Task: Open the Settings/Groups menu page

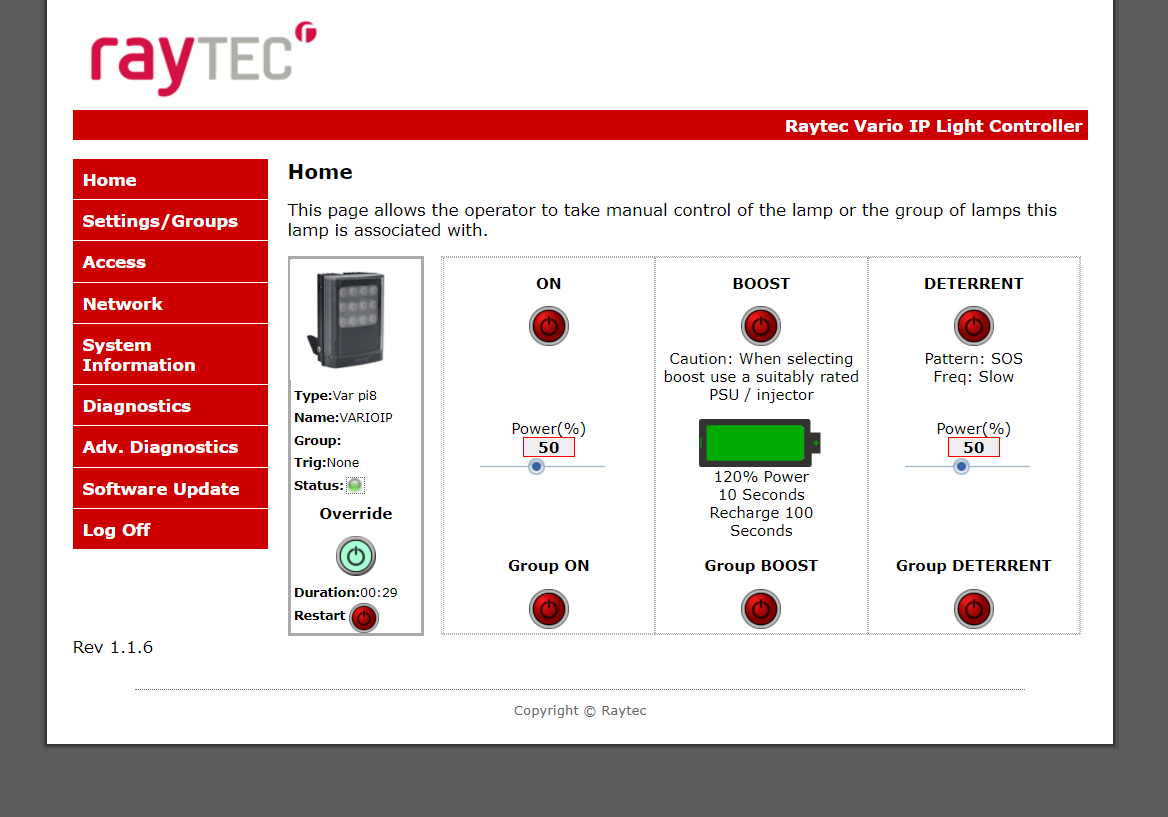Action: pos(170,221)
